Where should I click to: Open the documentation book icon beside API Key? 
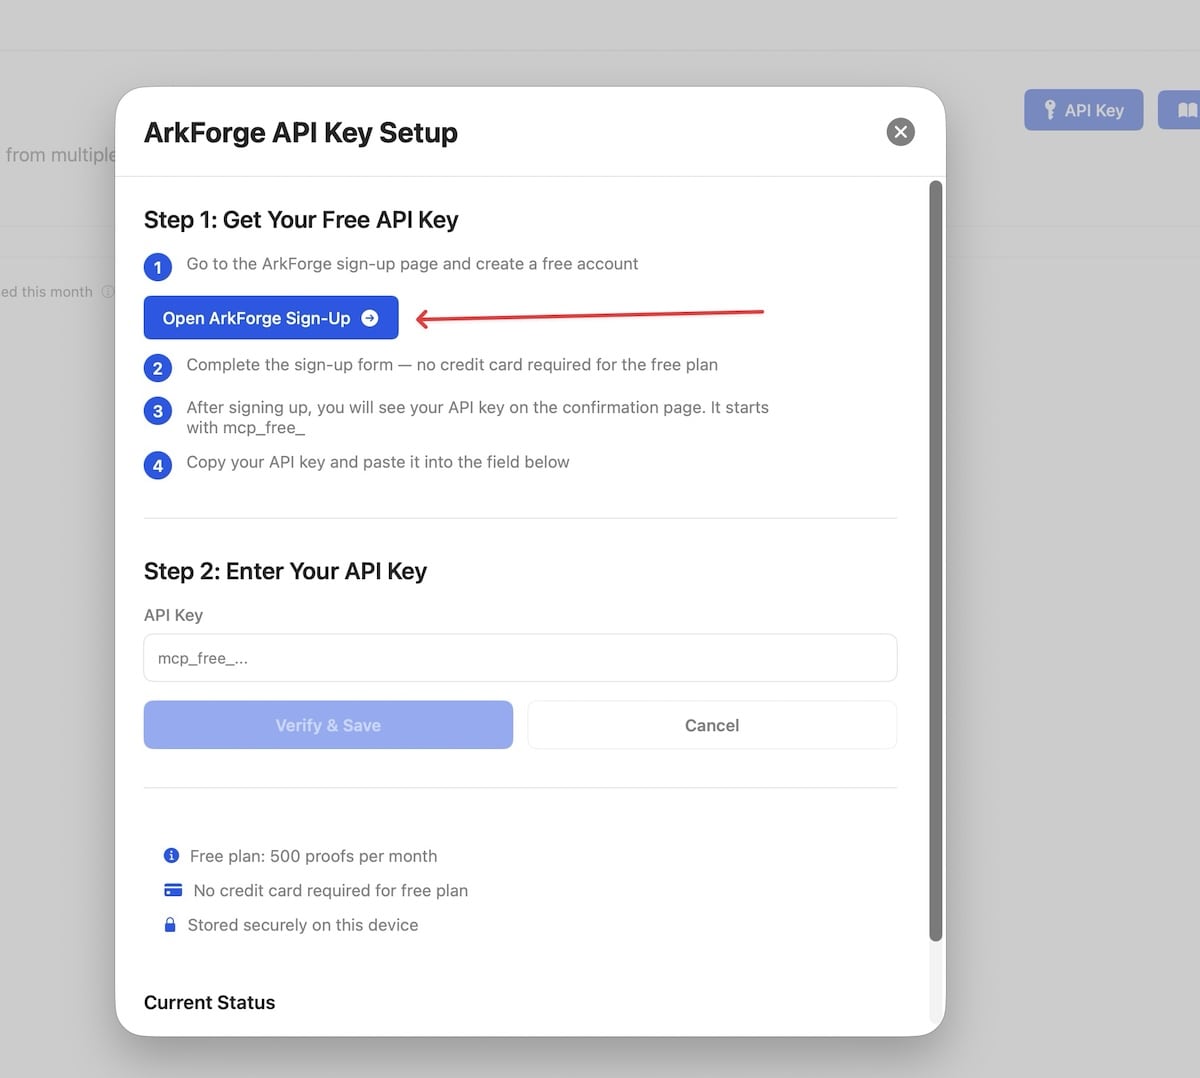(x=1186, y=109)
